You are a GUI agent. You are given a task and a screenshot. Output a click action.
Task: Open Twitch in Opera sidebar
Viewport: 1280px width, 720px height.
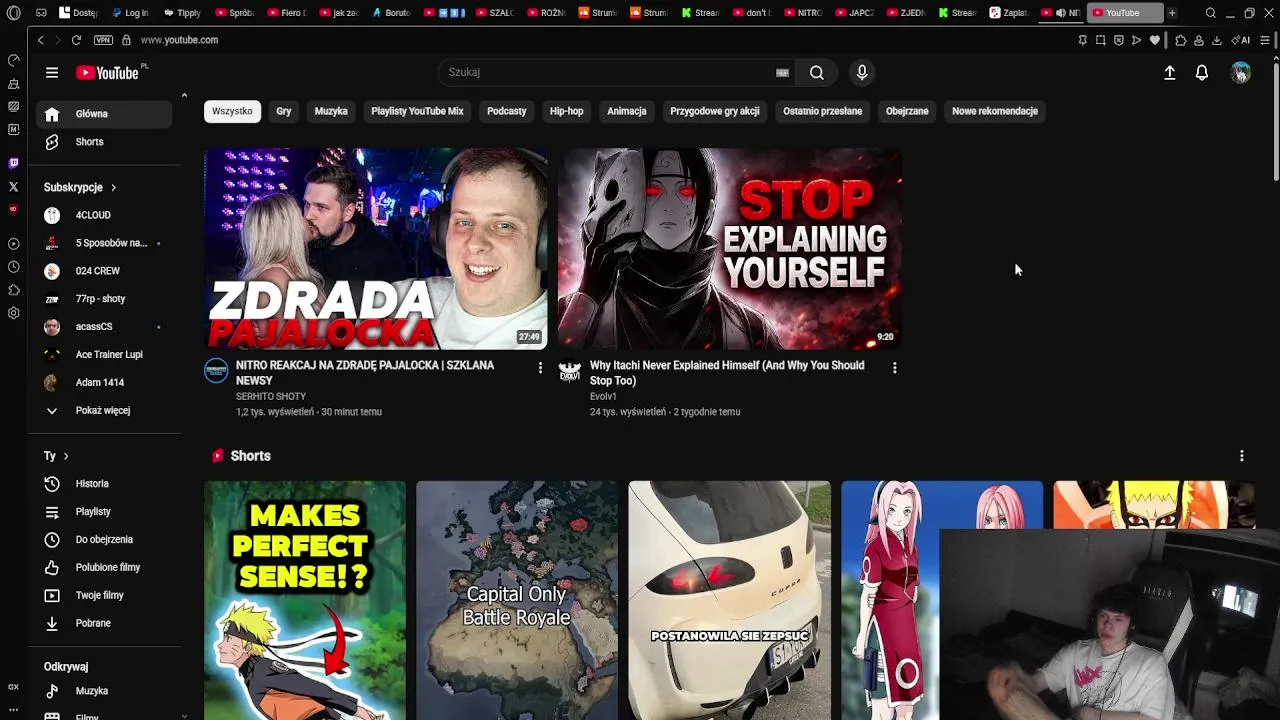(13, 163)
